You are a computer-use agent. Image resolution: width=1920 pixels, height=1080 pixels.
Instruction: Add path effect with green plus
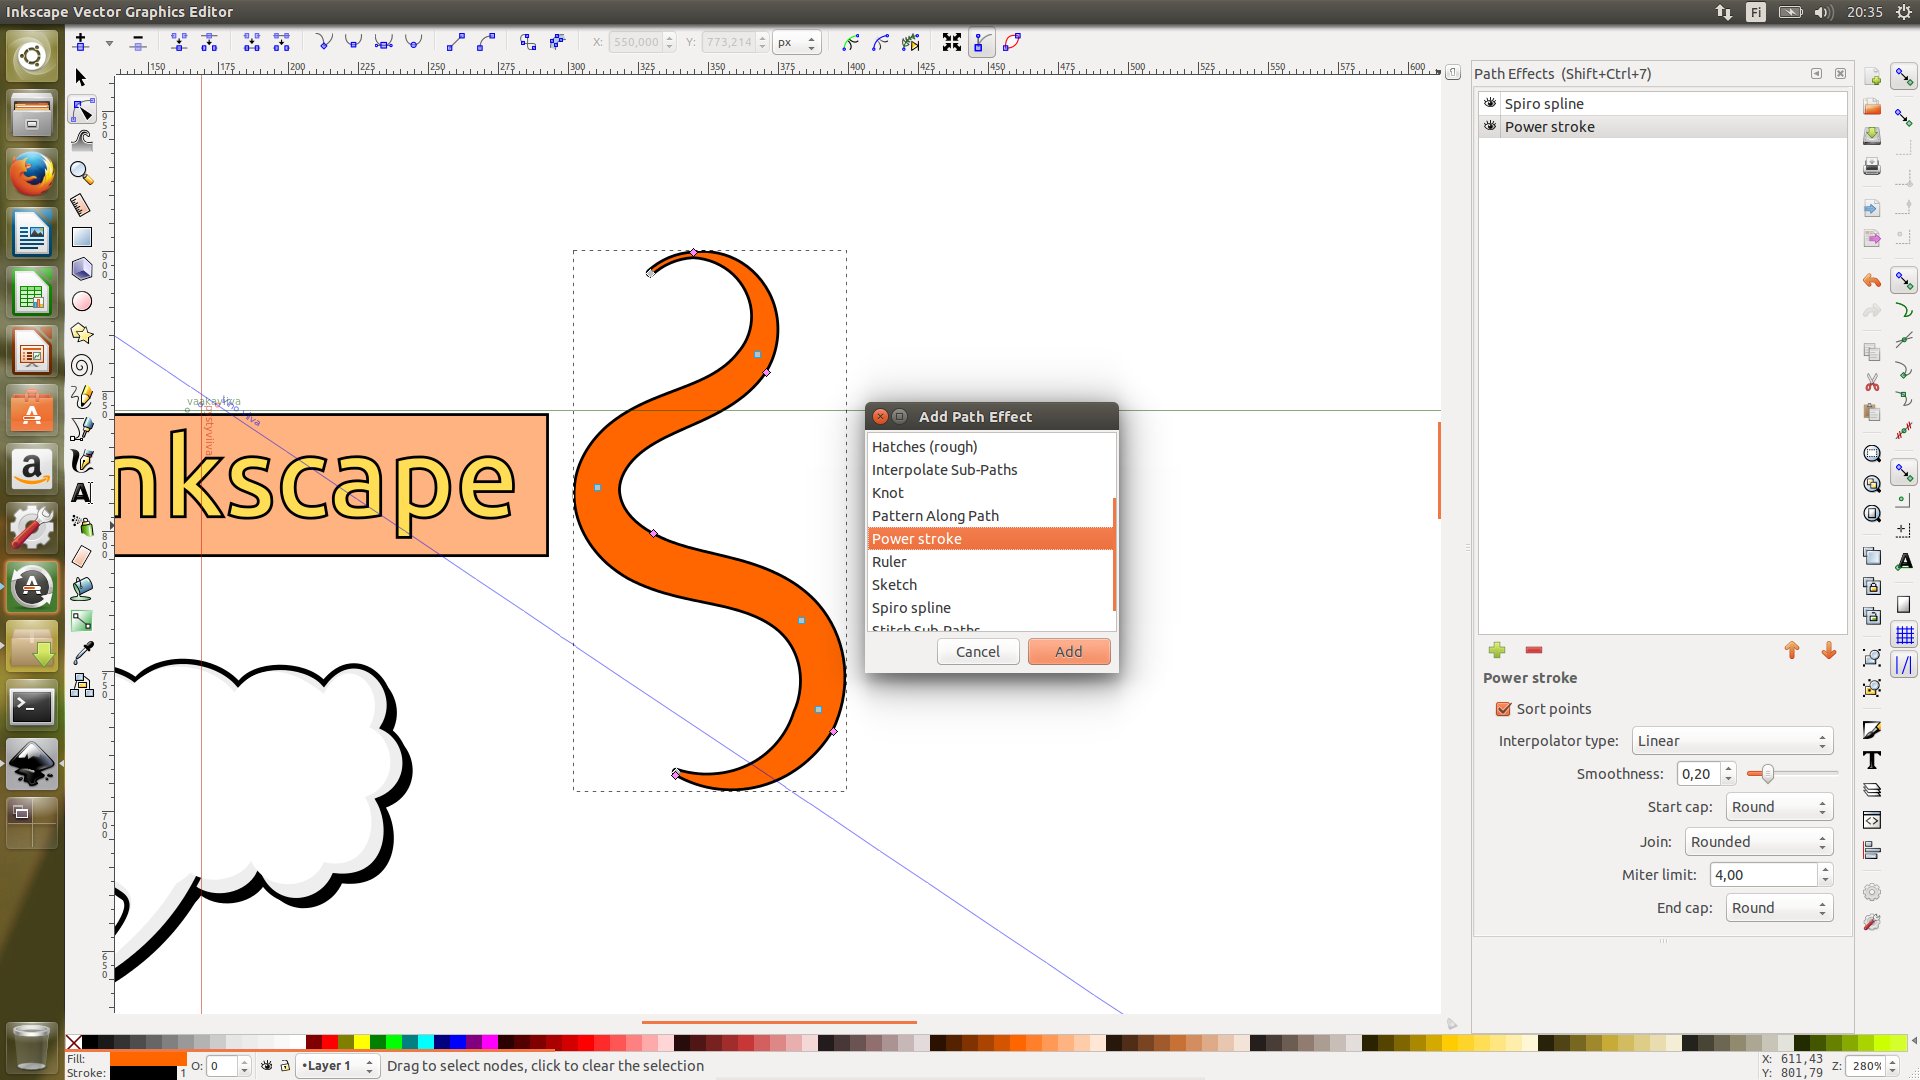coord(1497,650)
